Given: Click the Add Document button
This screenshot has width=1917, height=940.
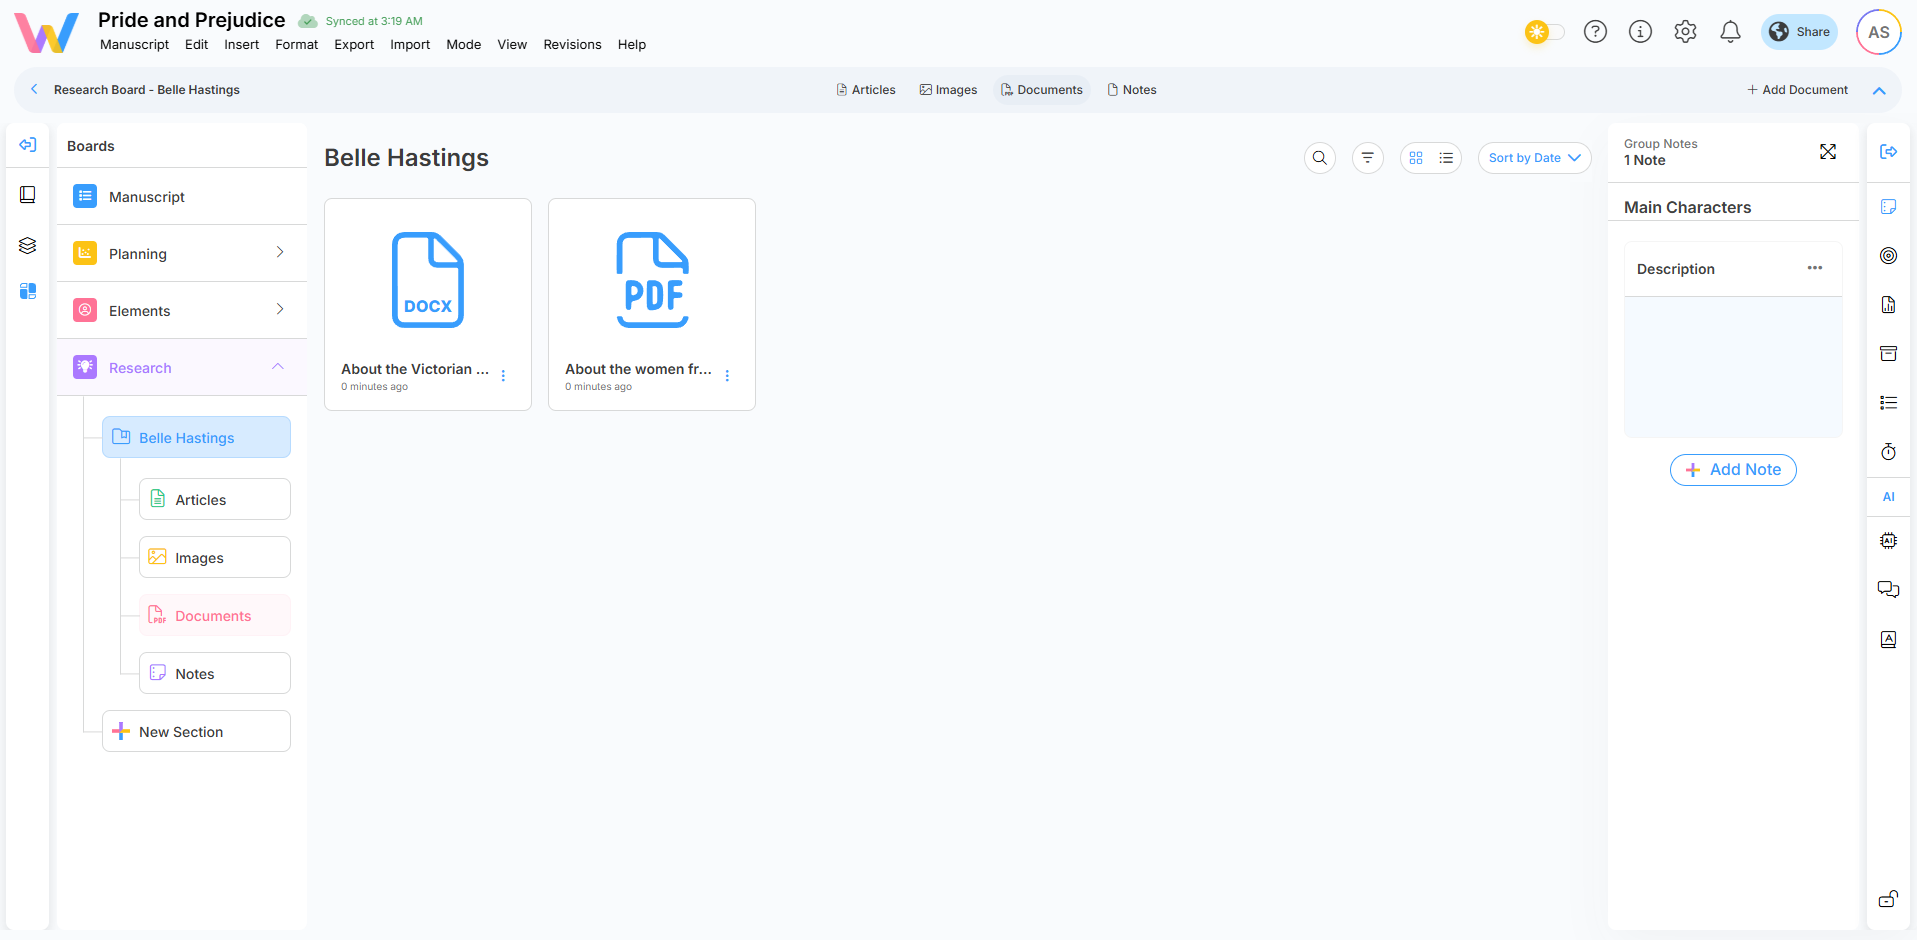Looking at the screenshot, I should click(x=1797, y=90).
